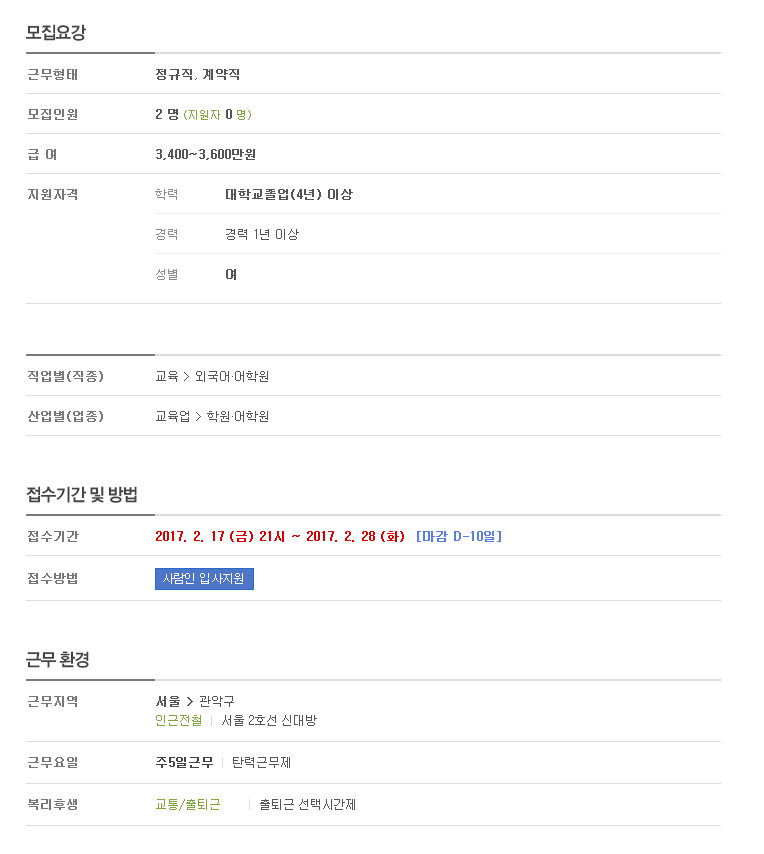The width and height of the screenshot is (764, 854).
Task: Click the 경력 1년 이상 experience requirement
Action: (x=262, y=234)
